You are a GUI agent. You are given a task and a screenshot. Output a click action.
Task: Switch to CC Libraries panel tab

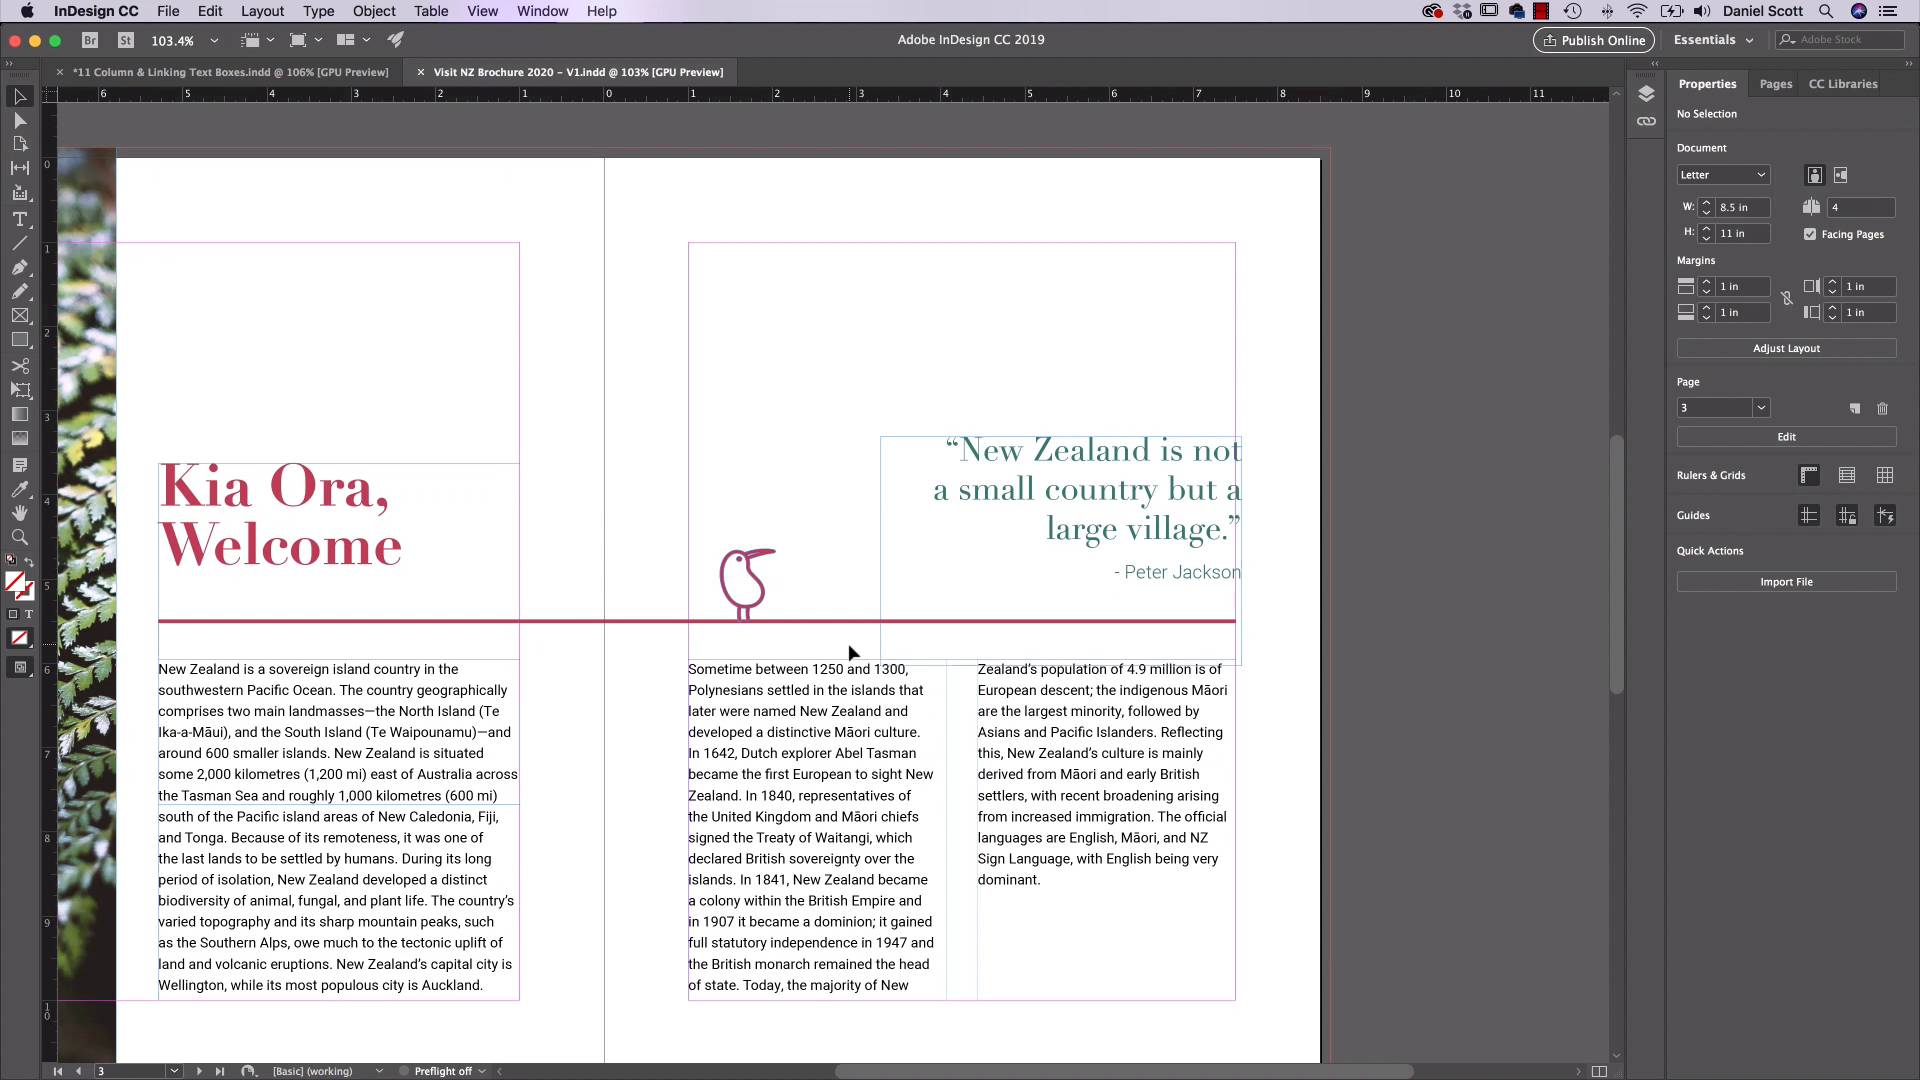pos(1844,83)
